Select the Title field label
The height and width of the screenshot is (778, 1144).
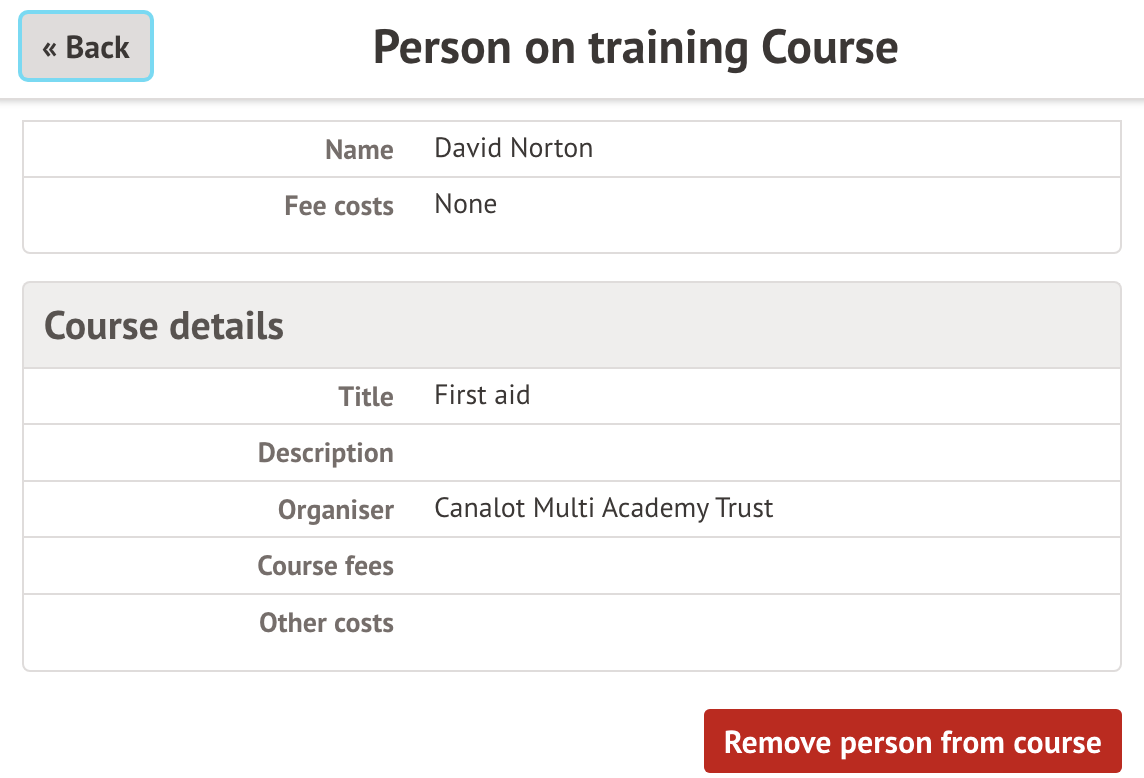pyautogui.click(x=366, y=397)
